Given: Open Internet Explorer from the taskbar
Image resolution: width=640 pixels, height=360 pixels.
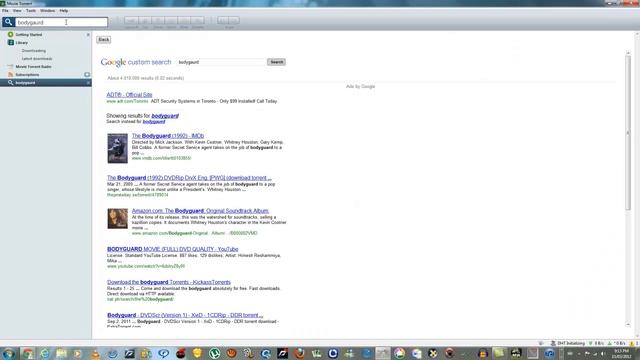Looking at the screenshot, I should (44, 353).
